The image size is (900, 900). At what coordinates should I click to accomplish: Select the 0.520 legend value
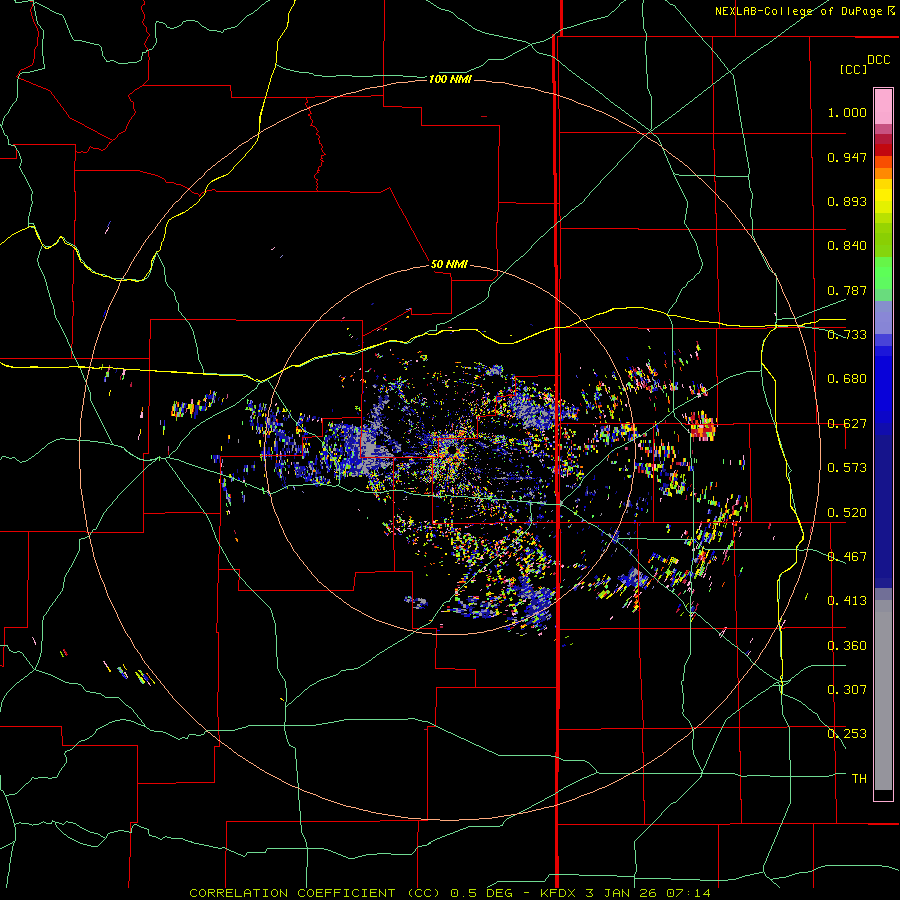pos(847,513)
